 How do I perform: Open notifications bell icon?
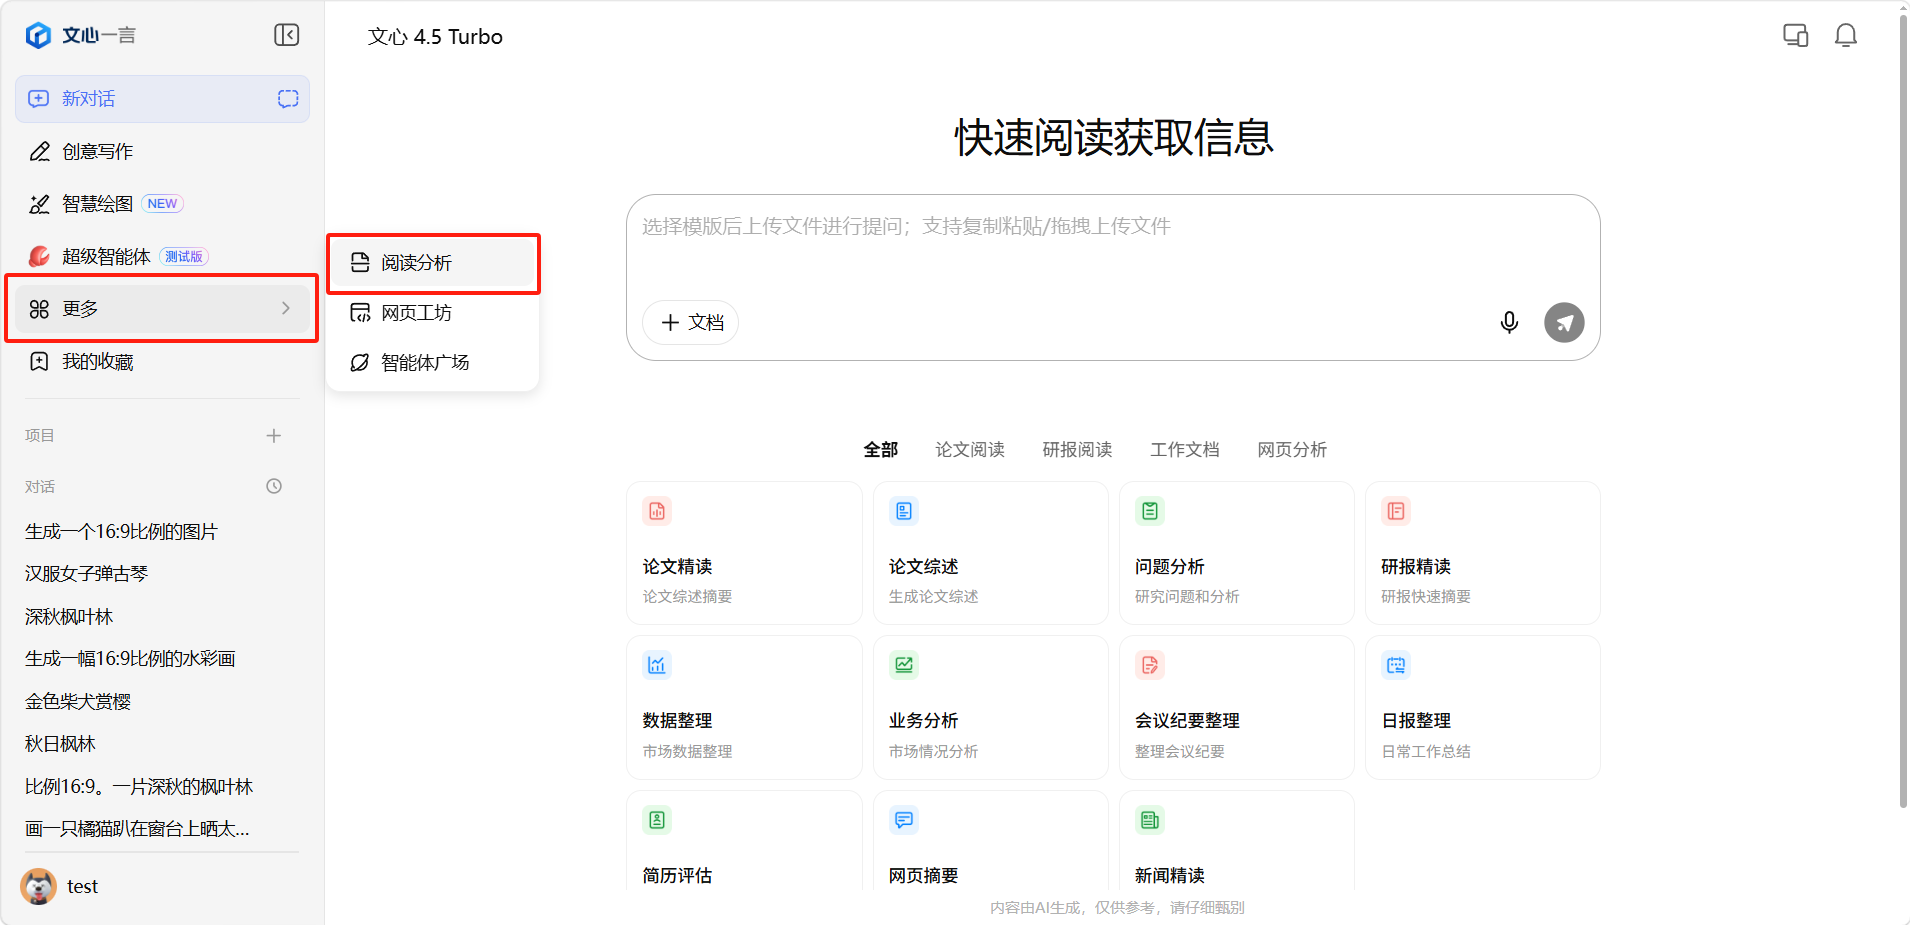pos(1846,36)
